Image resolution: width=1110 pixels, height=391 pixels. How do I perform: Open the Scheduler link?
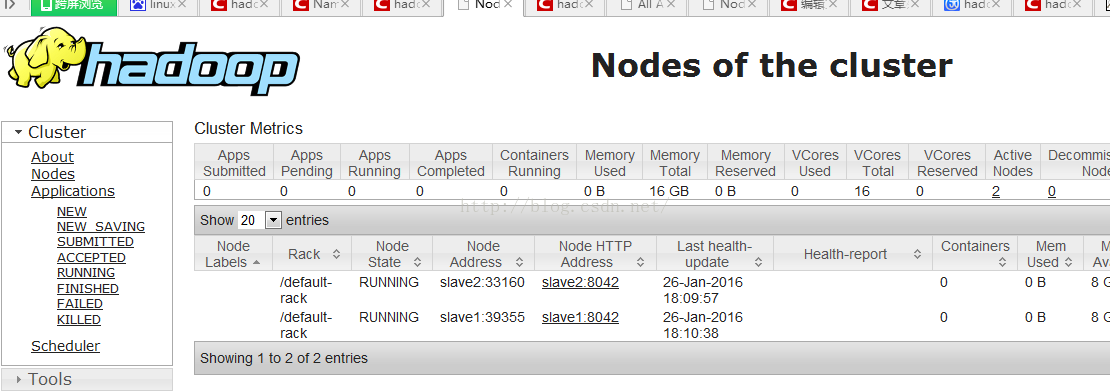[x=66, y=346]
